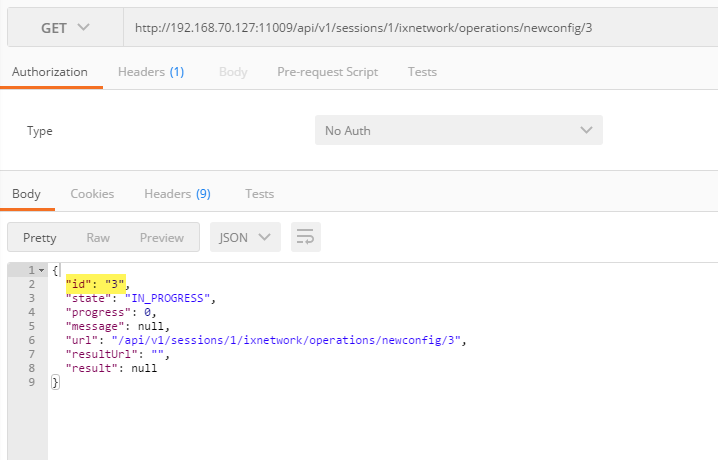Screen dimensions: 718x460
Task: View the response Headers (9) tab
Action: (x=177, y=193)
